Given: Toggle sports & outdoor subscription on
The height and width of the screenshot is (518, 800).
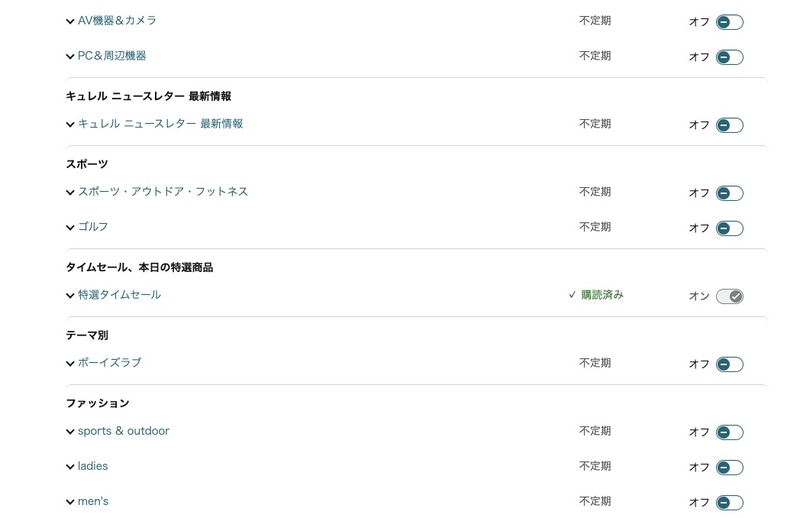Looking at the screenshot, I should pyautogui.click(x=729, y=432).
